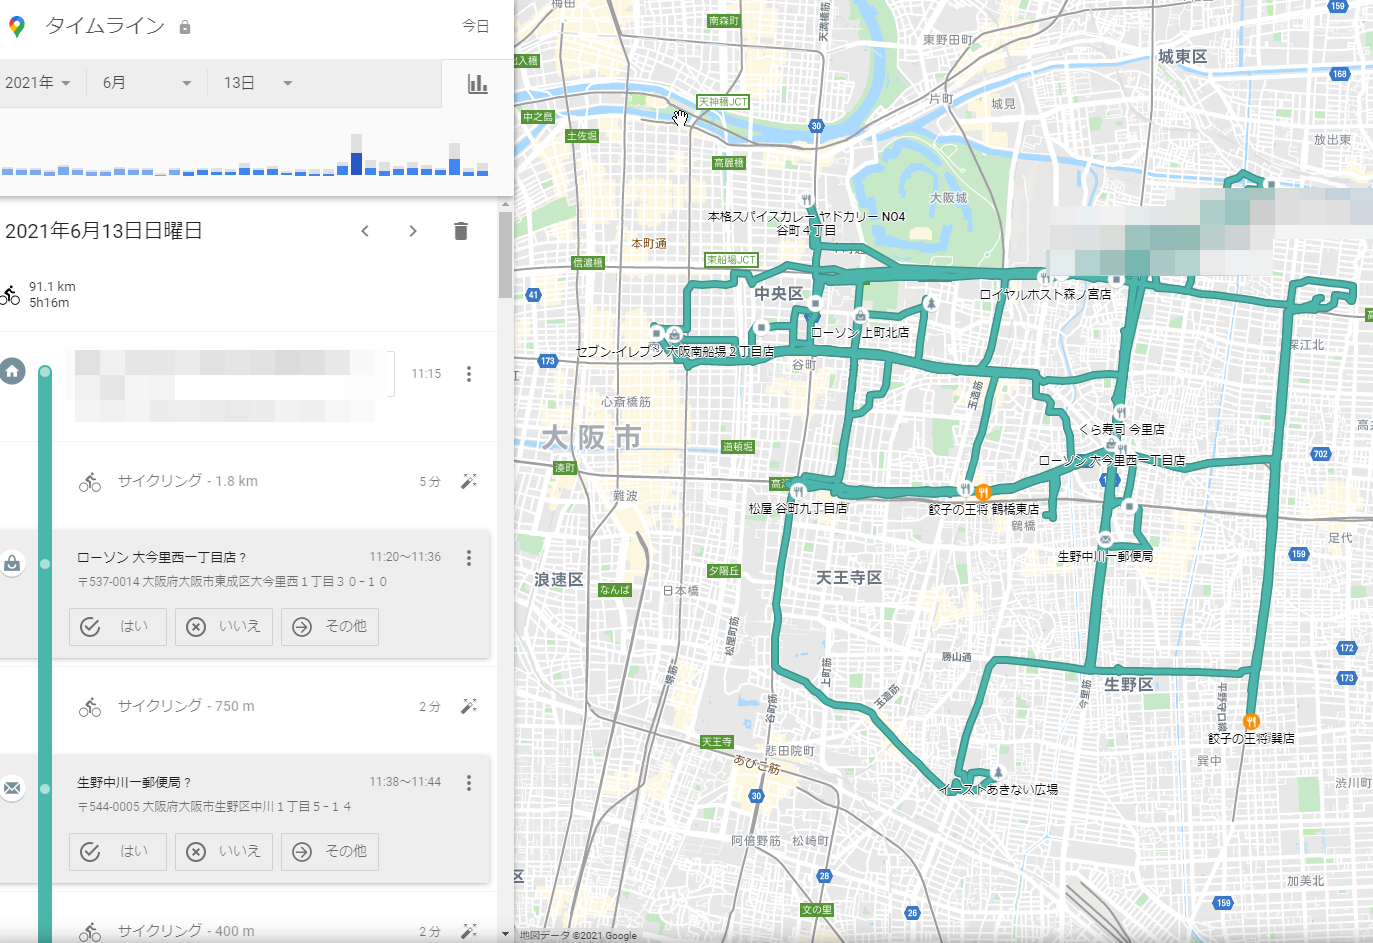Click 松屋 谷町九丁目店 map marker

[x=798, y=490]
